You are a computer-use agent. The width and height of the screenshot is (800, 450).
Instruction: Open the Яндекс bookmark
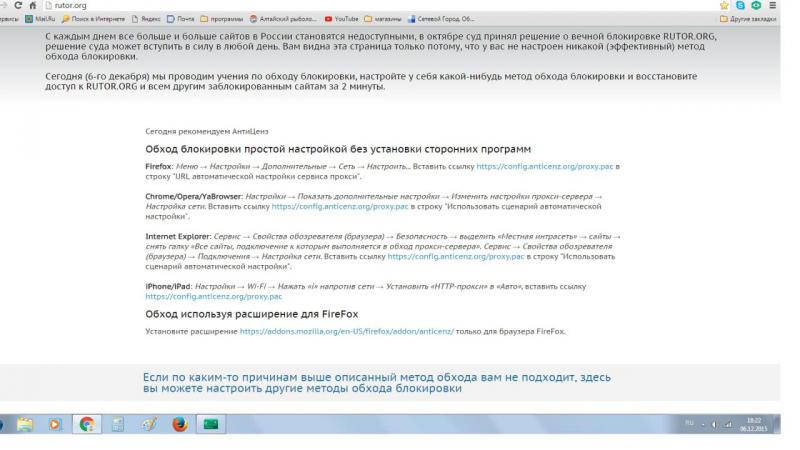tap(146, 19)
